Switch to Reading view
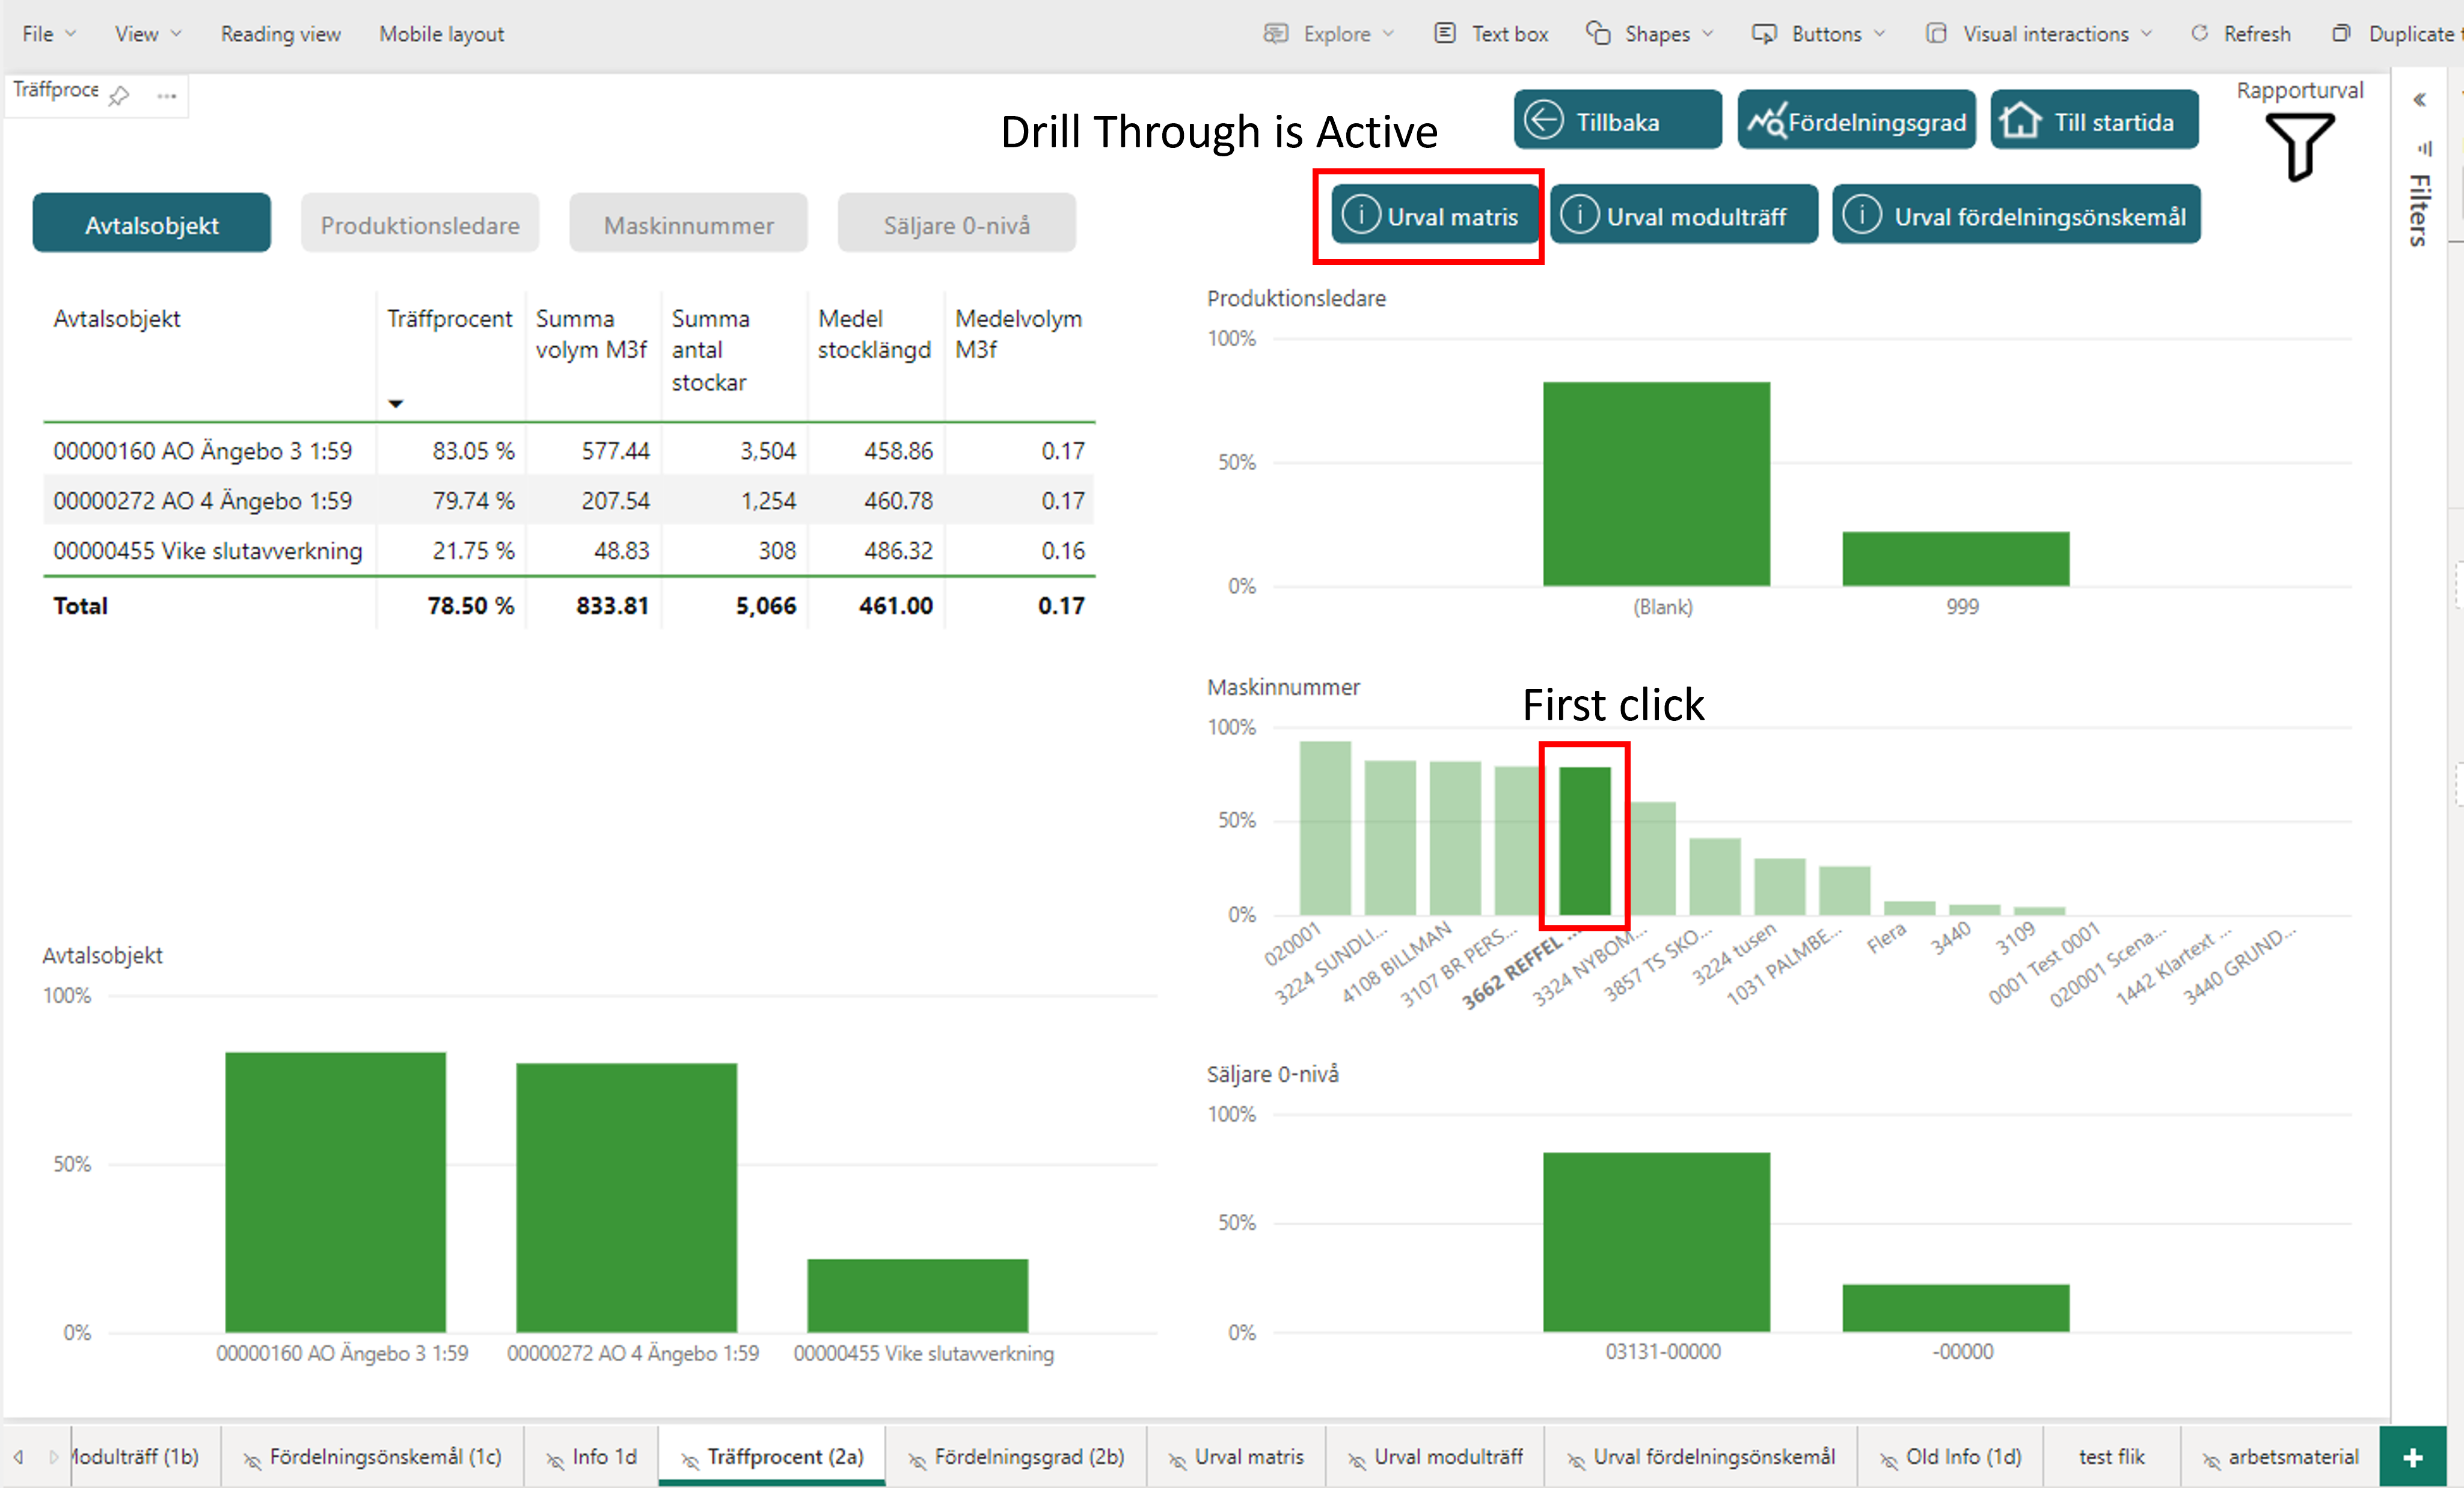Image resolution: width=2464 pixels, height=1488 pixels. (x=280, y=33)
